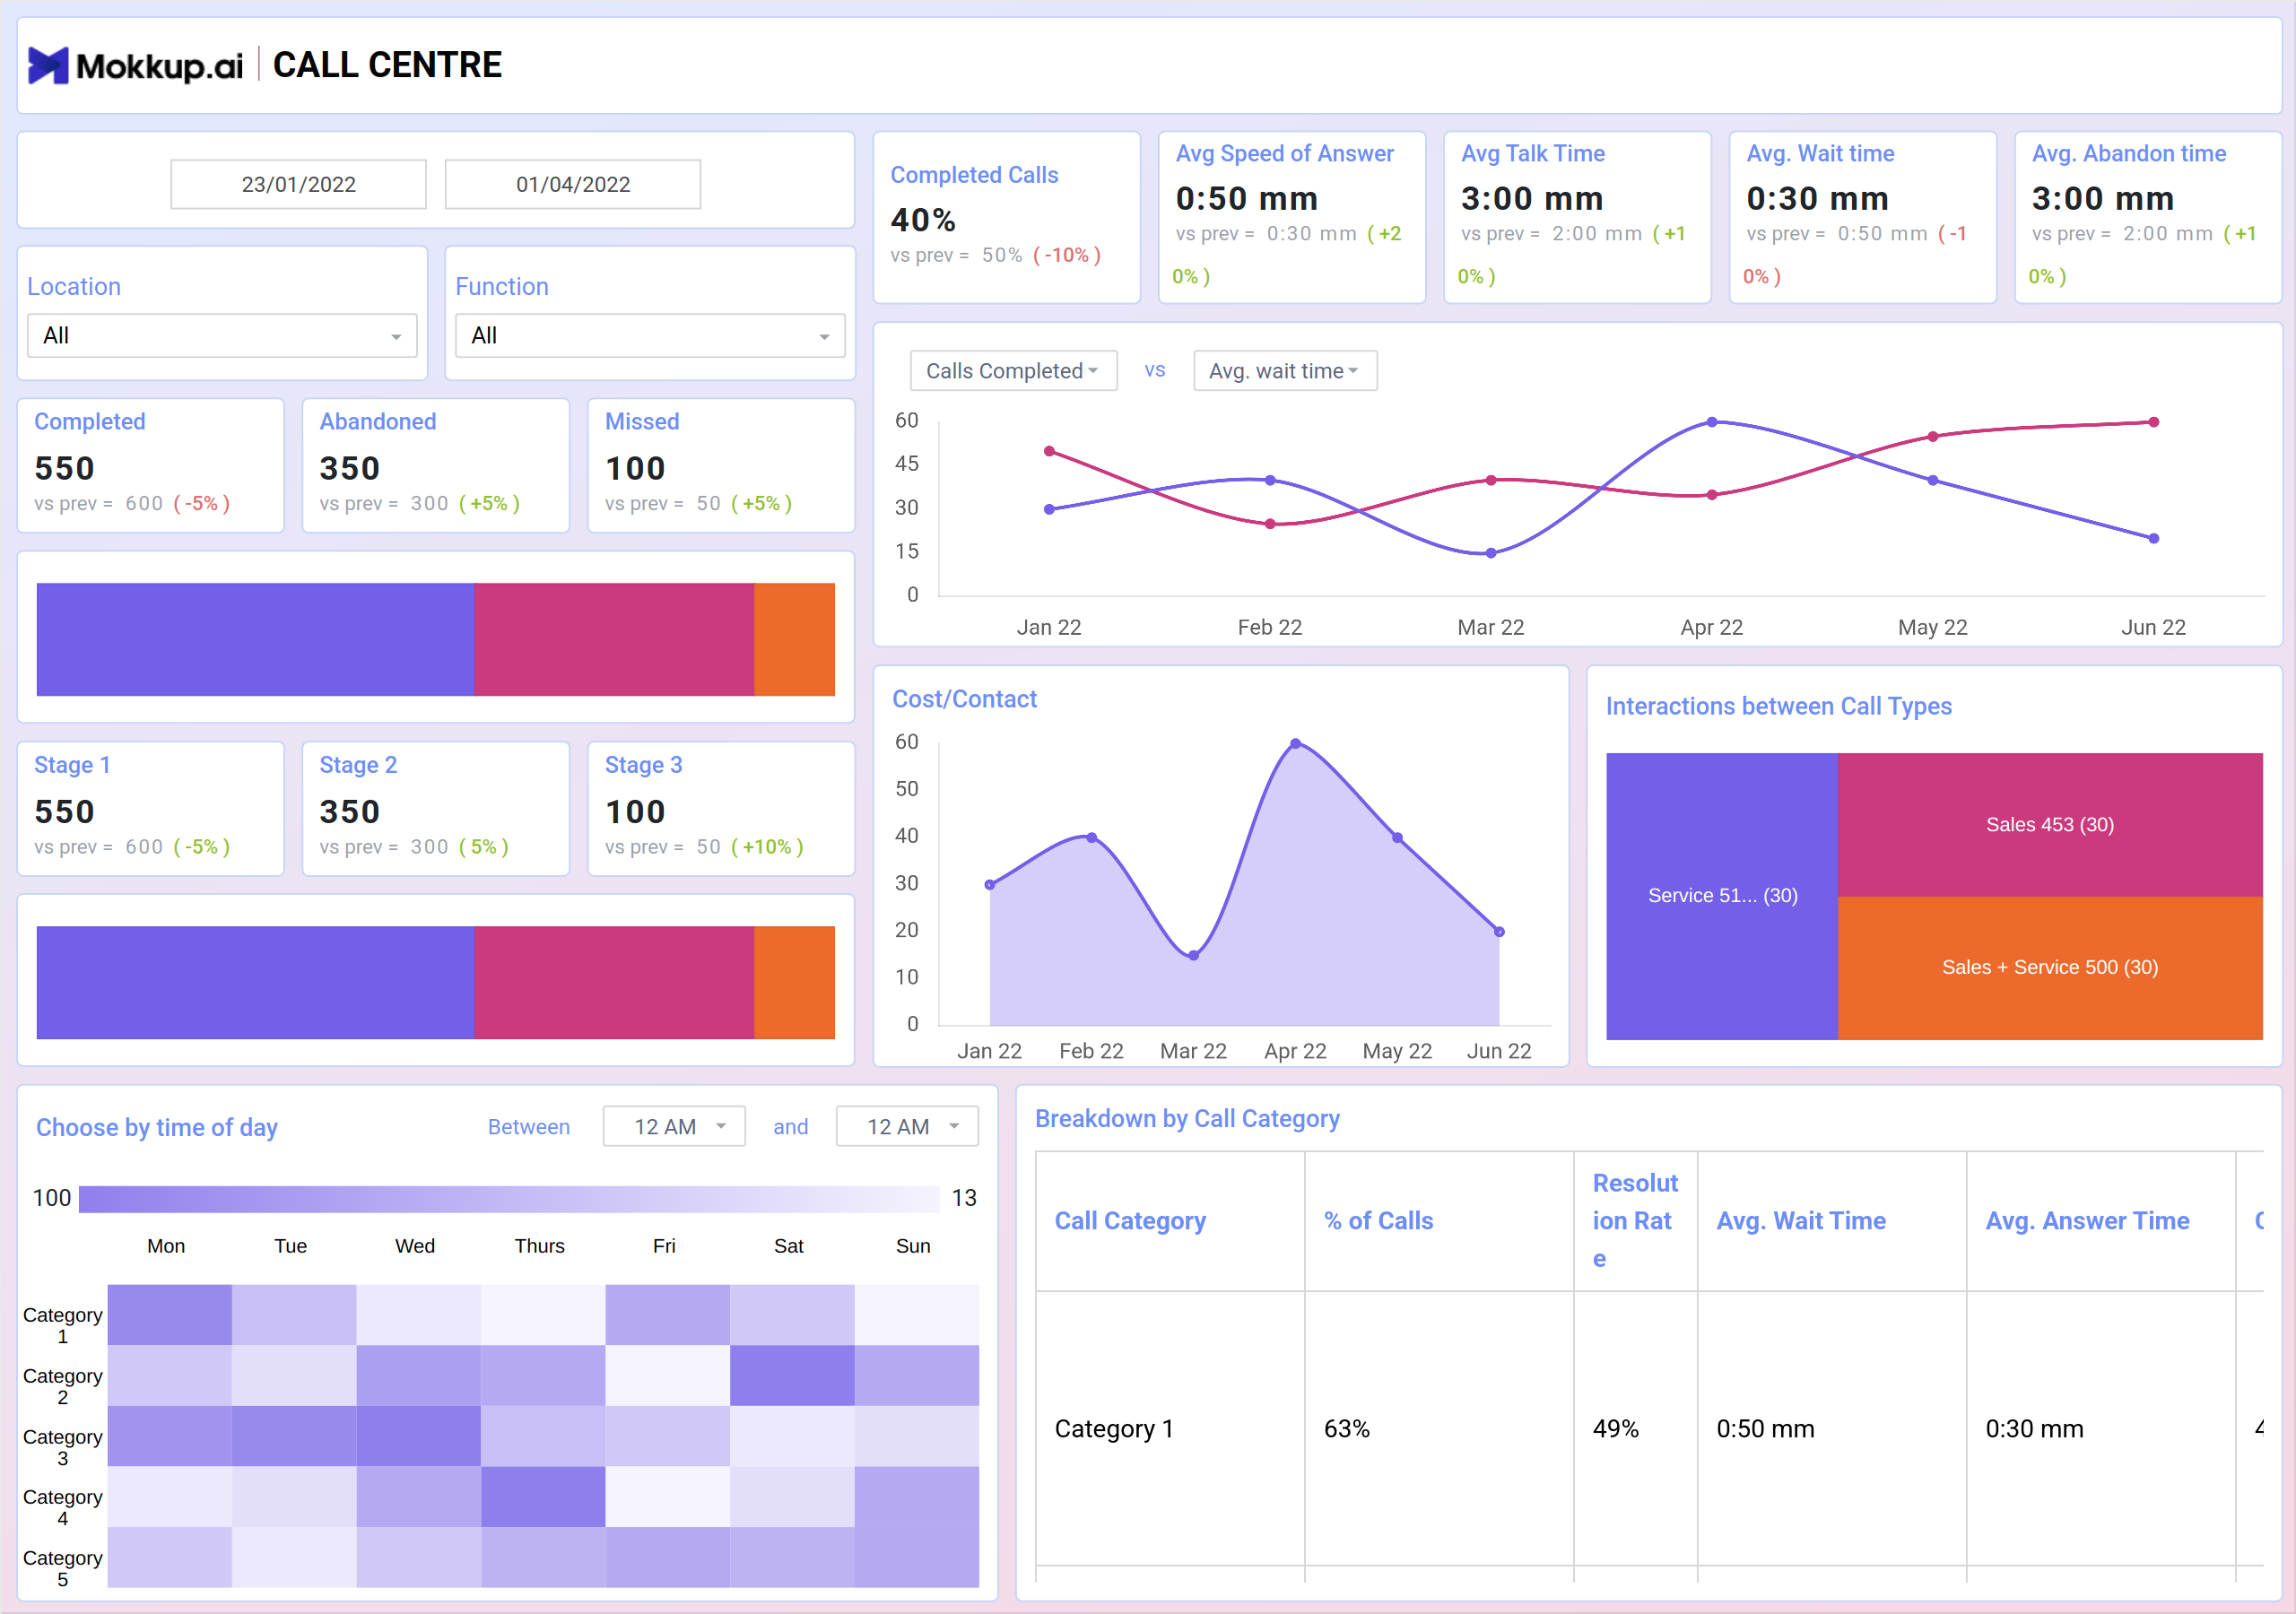Viewport: 2296px width, 1614px height.
Task: Click the Category 3 Wednesday heatmap cell
Action: click(419, 1436)
